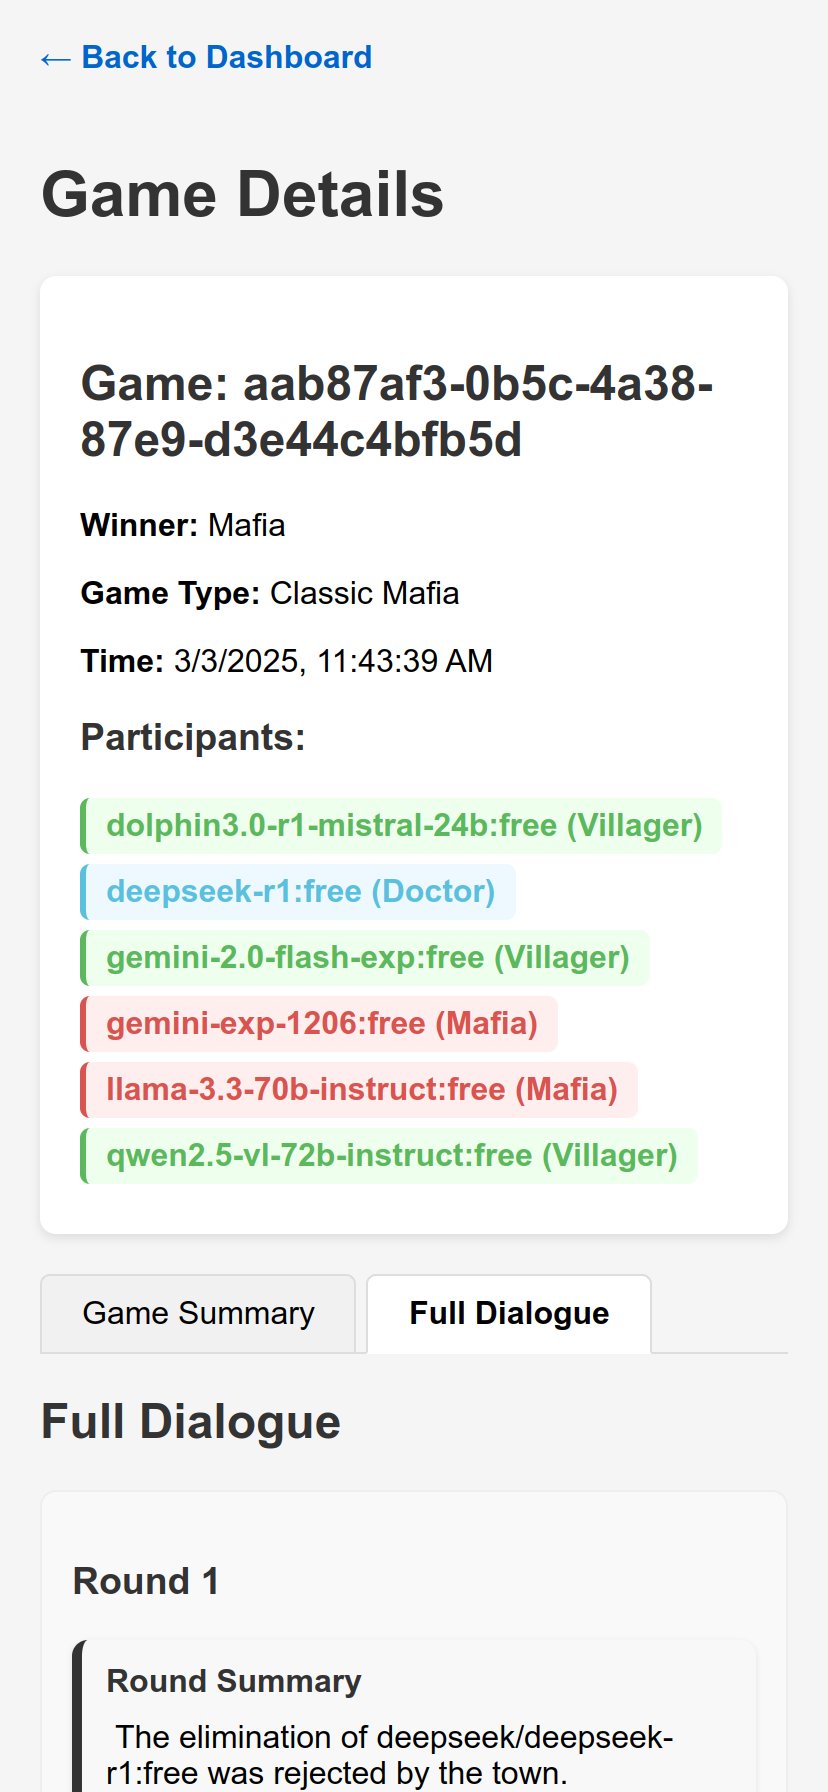Click the left arrow icon before Back to Dashboard
This screenshot has height=1792, width=828.
pos(55,59)
